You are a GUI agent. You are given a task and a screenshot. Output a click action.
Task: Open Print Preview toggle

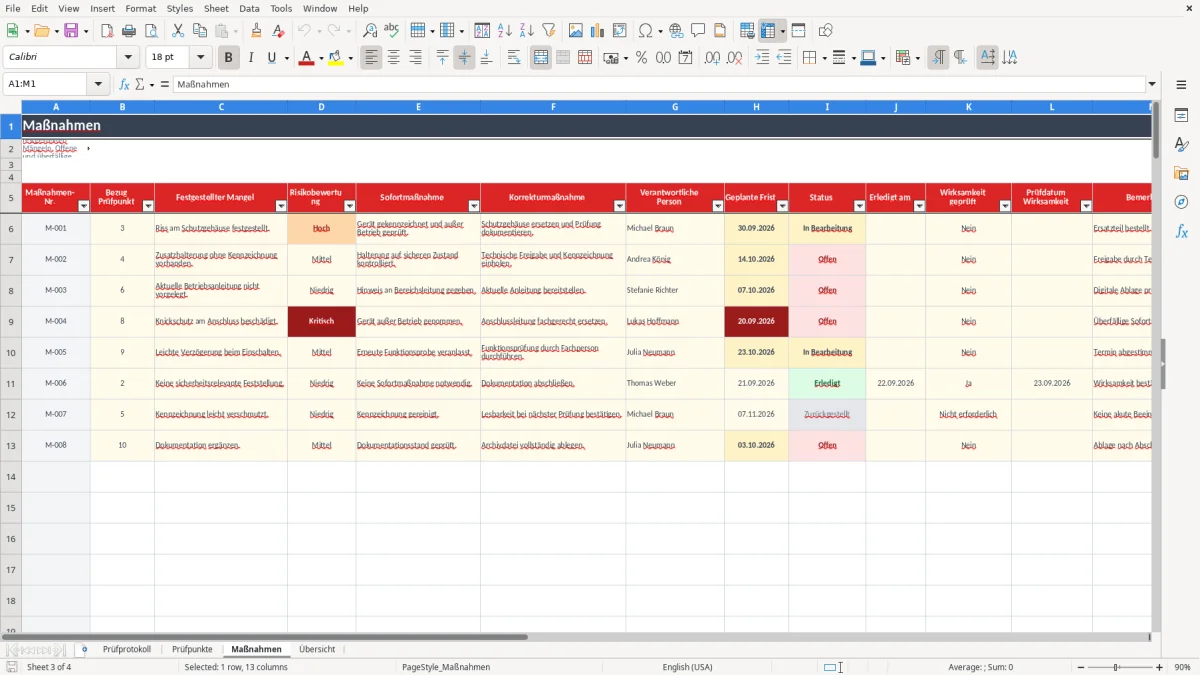151,31
